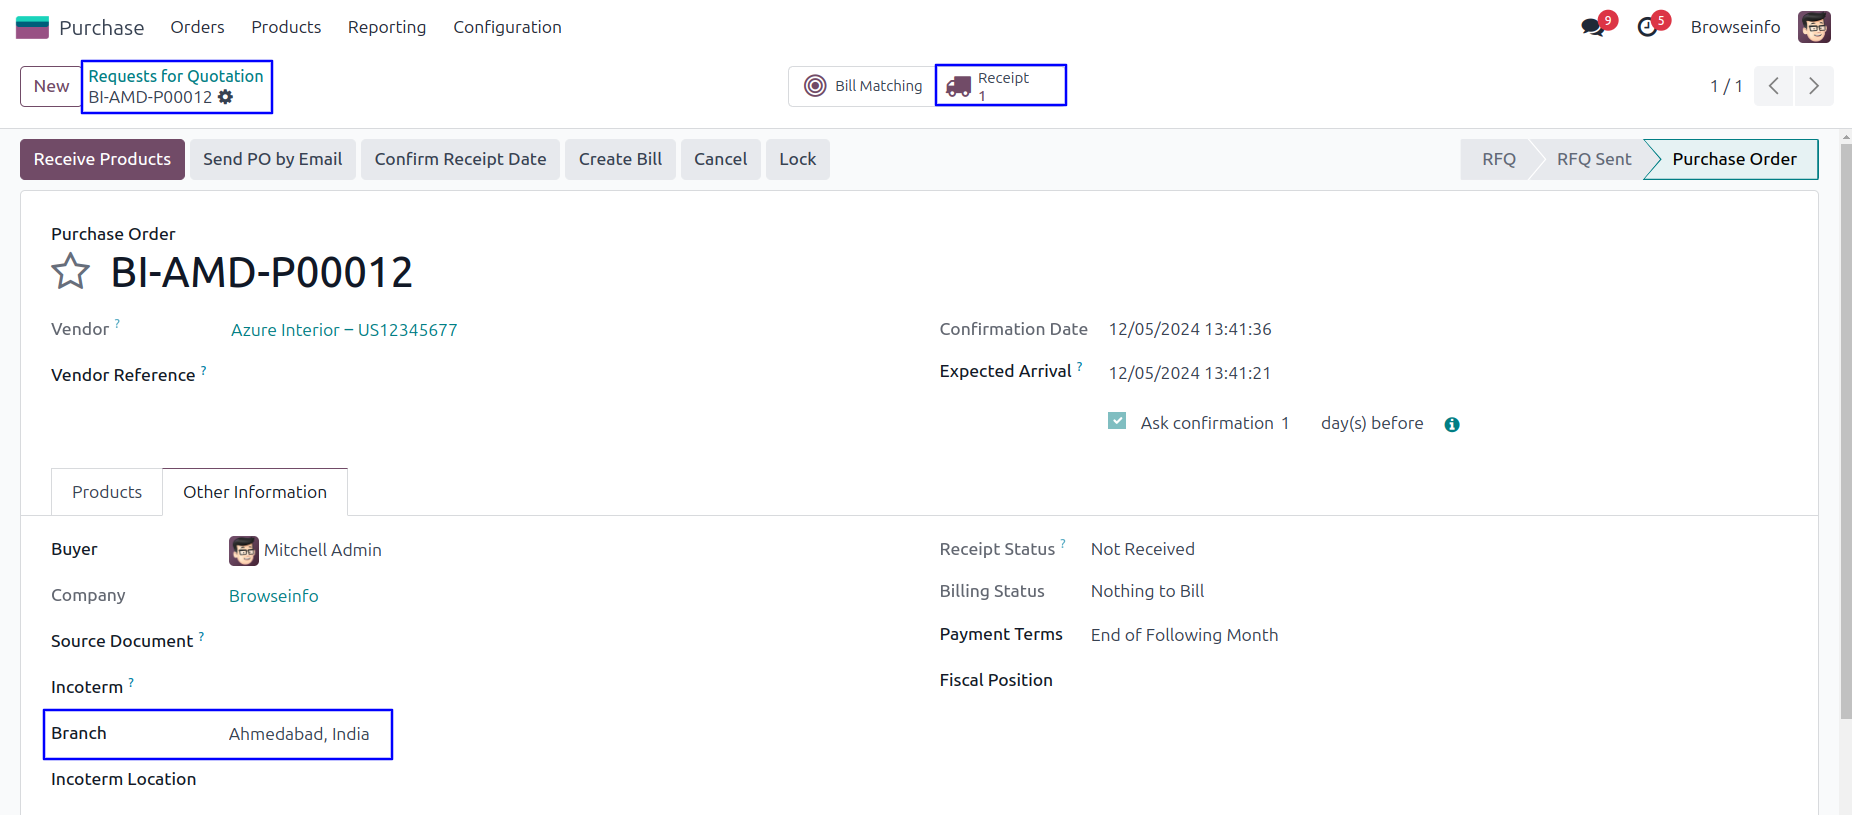The width and height of the screenshot is (1852, 815).
Task: Click the Incoterm help question mark
Action: (131, 682)
